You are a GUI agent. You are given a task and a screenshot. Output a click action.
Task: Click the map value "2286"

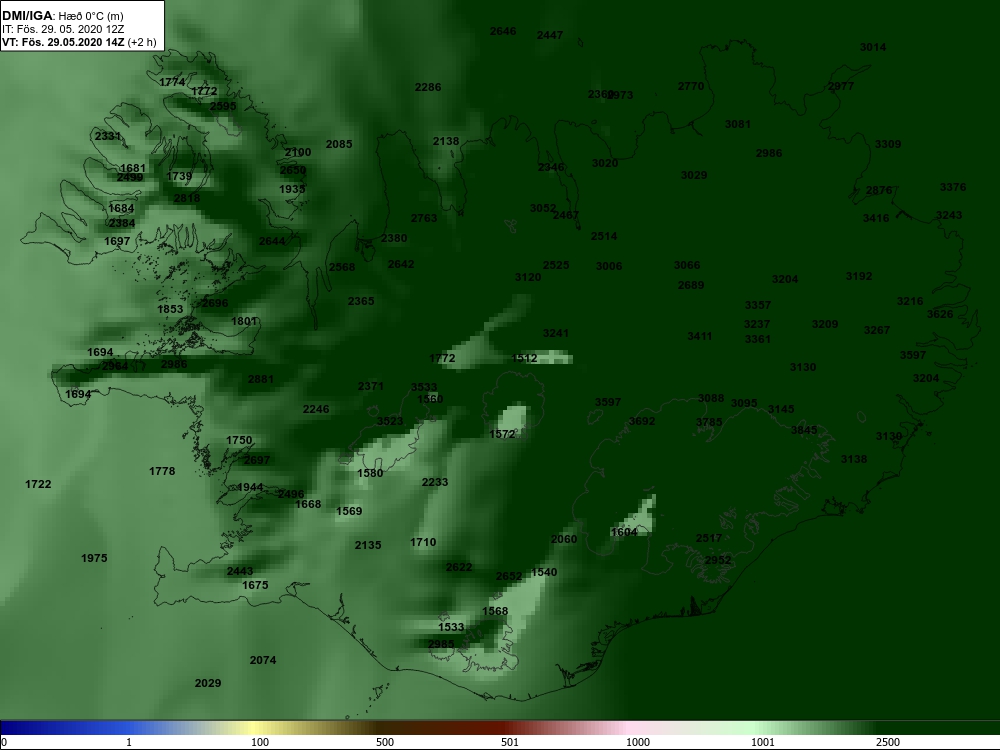click(x=427, y=87)
